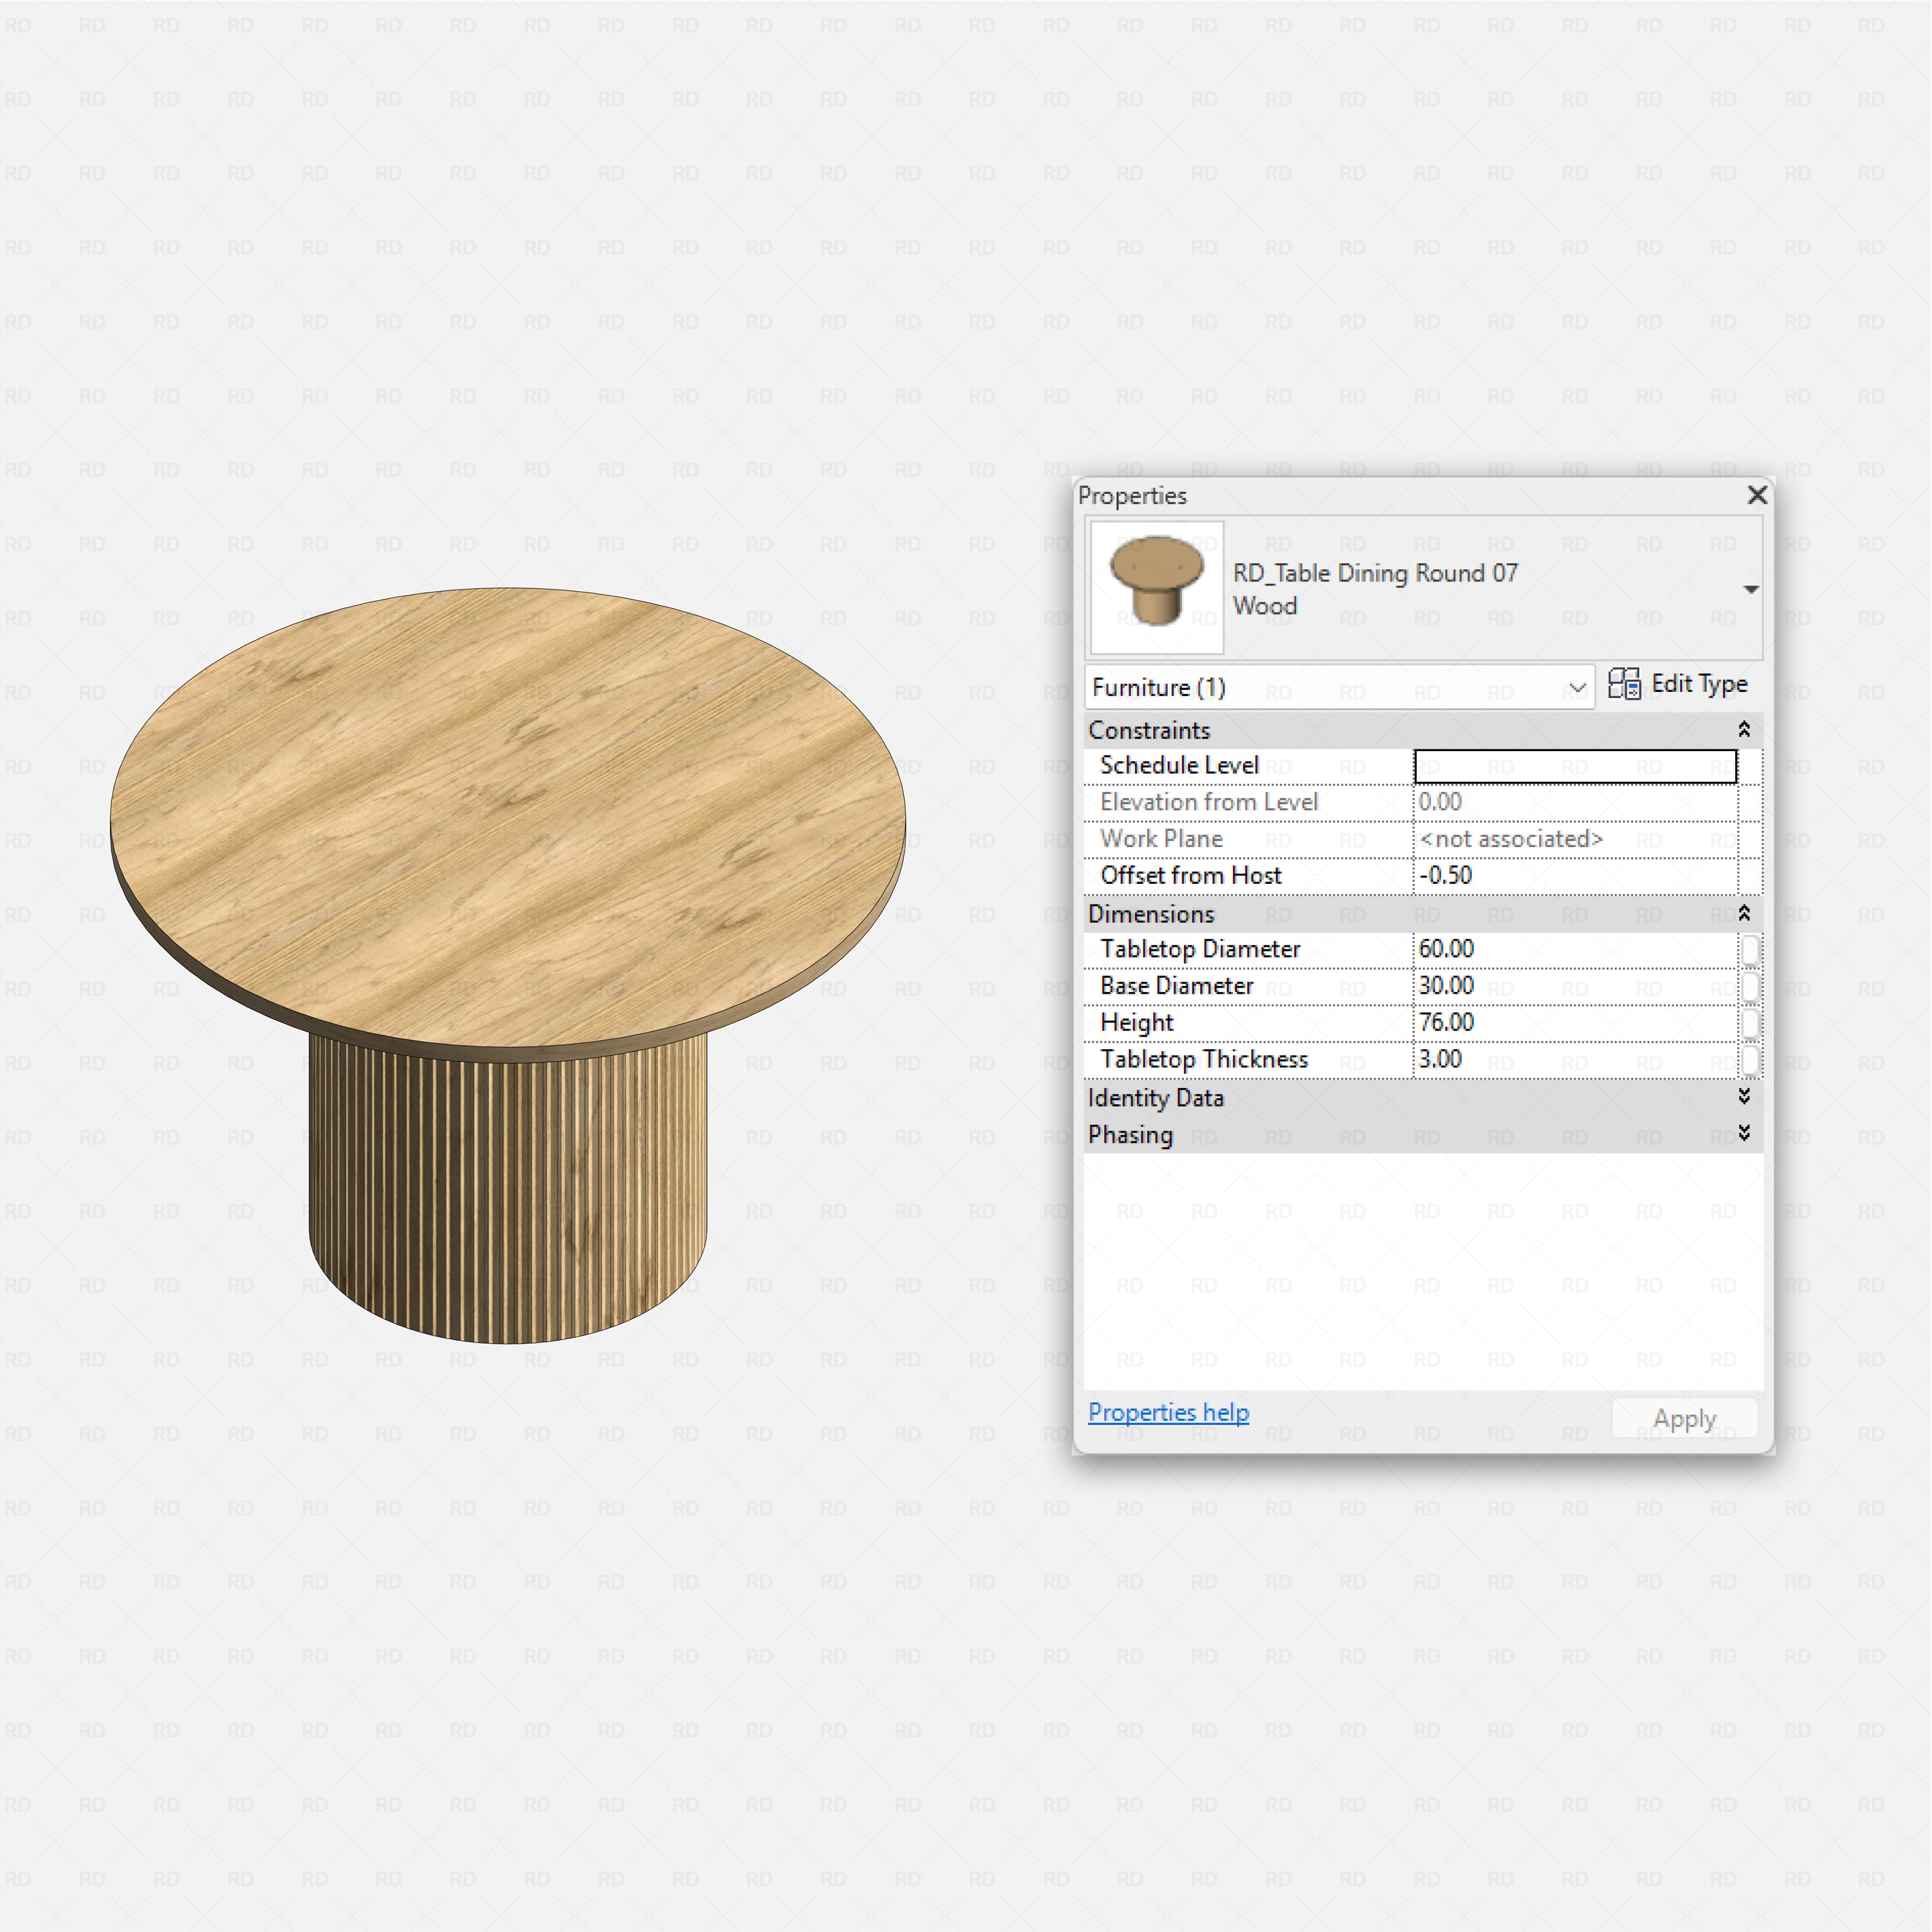Open the Properties help link
The image size is (1932, 1932).
coord(1167,1412)
